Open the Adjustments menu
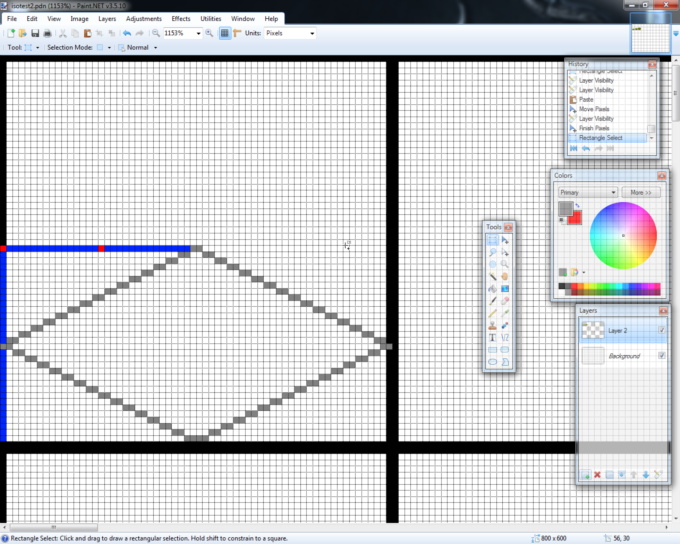680x544 pixels. coord(144,19)
